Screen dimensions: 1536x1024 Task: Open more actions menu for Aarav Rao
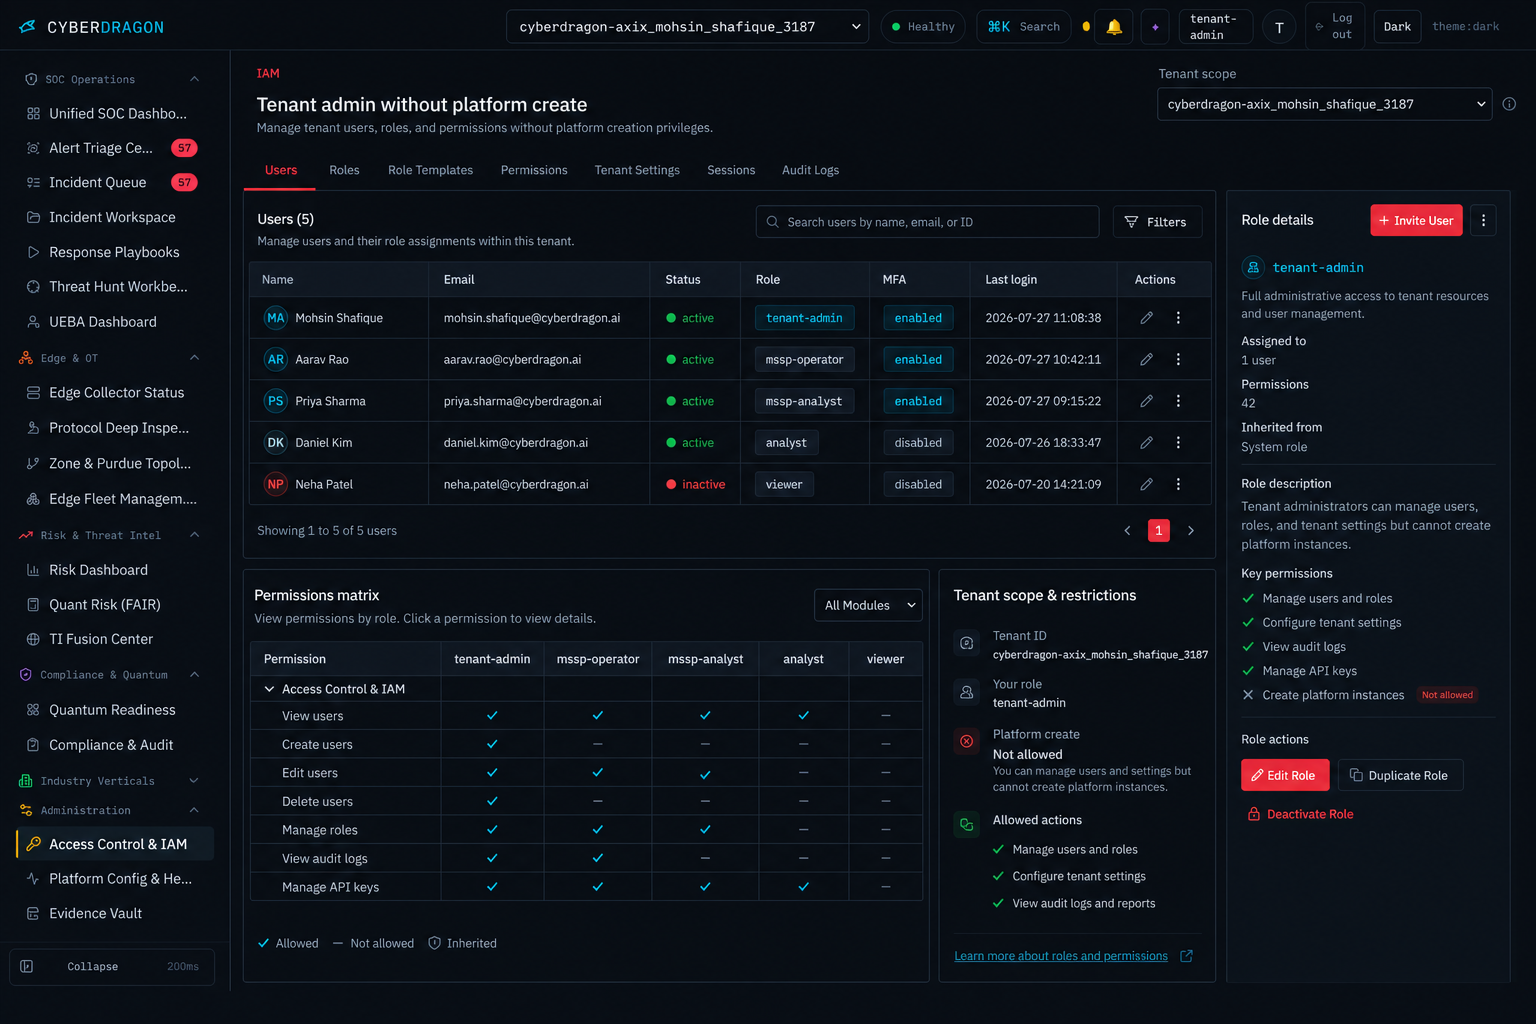(x=1178, y=359)
